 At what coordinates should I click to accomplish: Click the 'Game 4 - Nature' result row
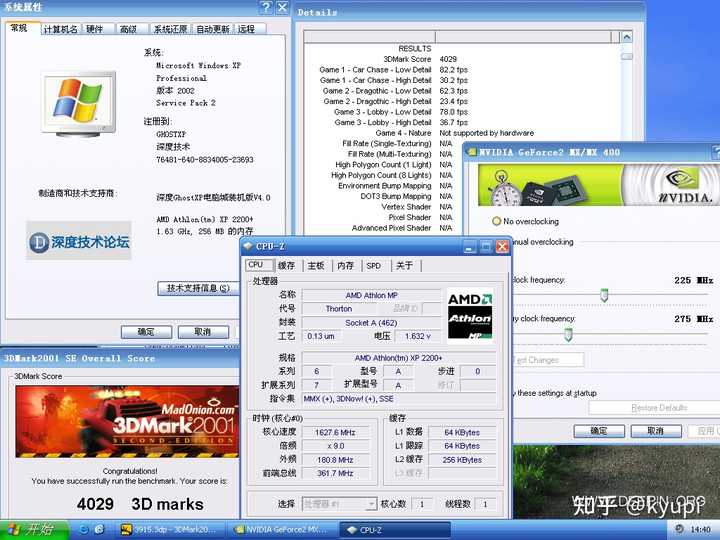[x=455, y=133]
